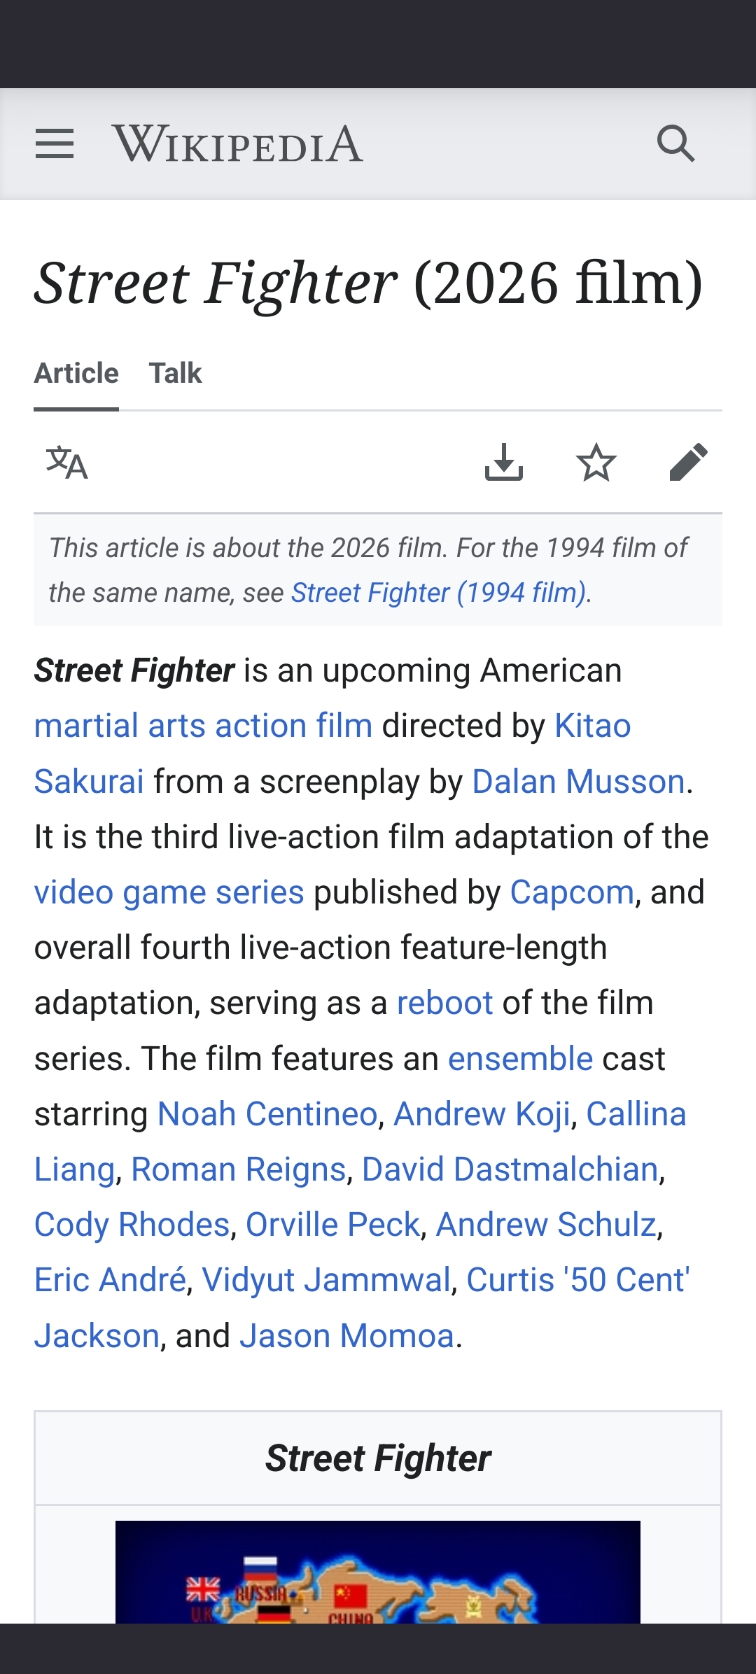Screen dimensions: 756x1674
Task: Open the Noah Centineo link
Action: click(267, 1114)
